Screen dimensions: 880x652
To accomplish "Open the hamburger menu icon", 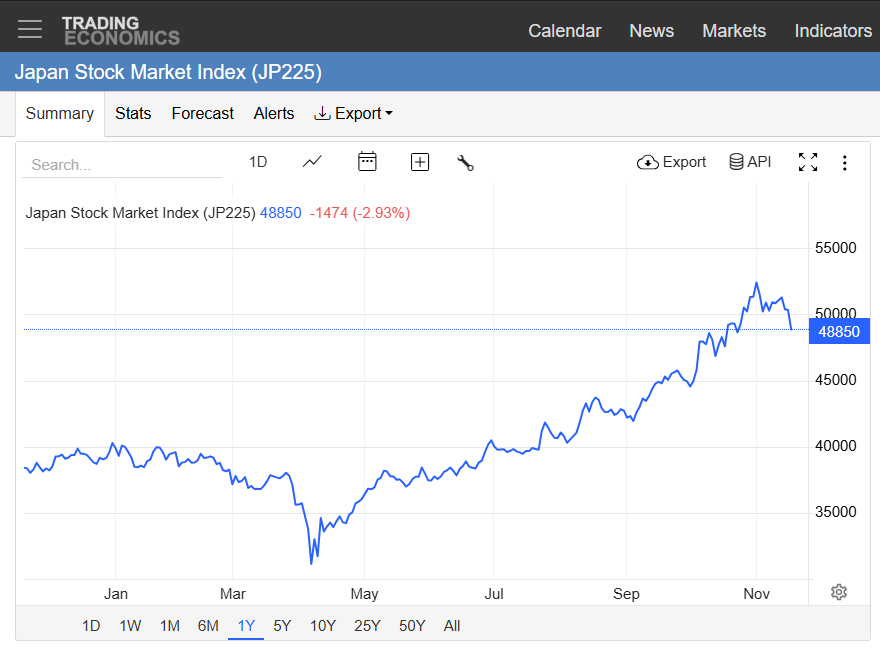I will (30, 28).
